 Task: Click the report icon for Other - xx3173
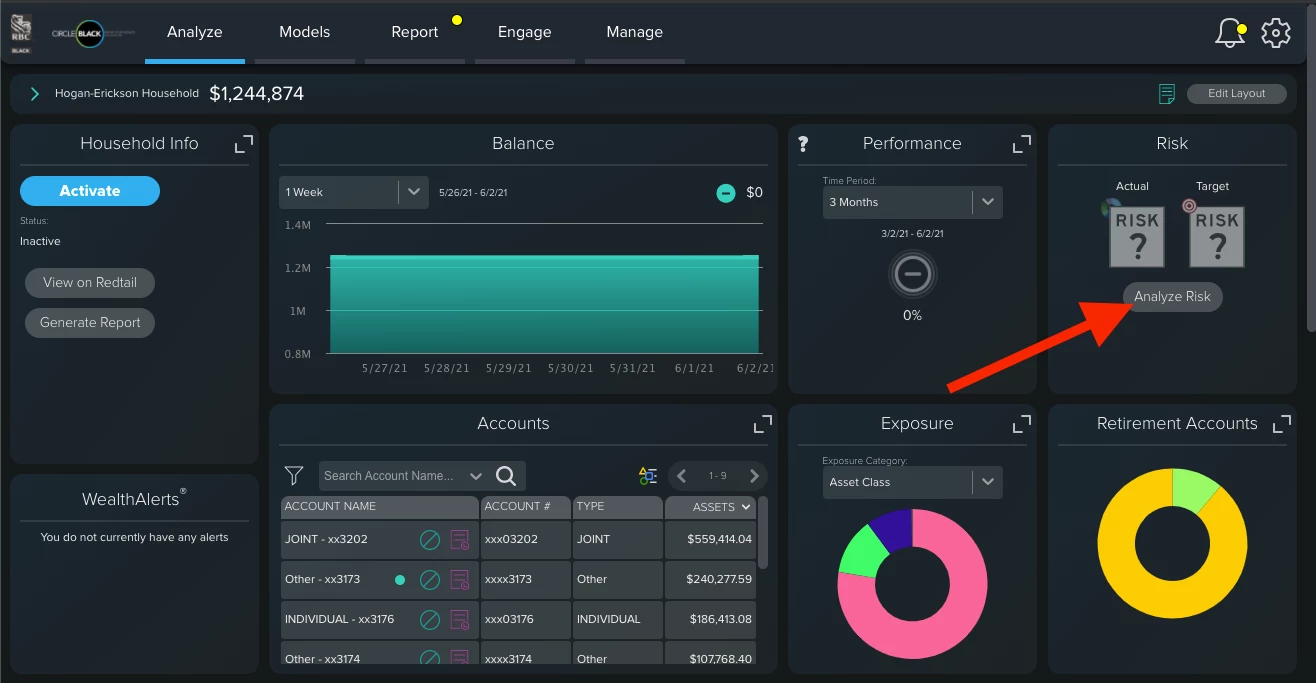coord(459,580)
